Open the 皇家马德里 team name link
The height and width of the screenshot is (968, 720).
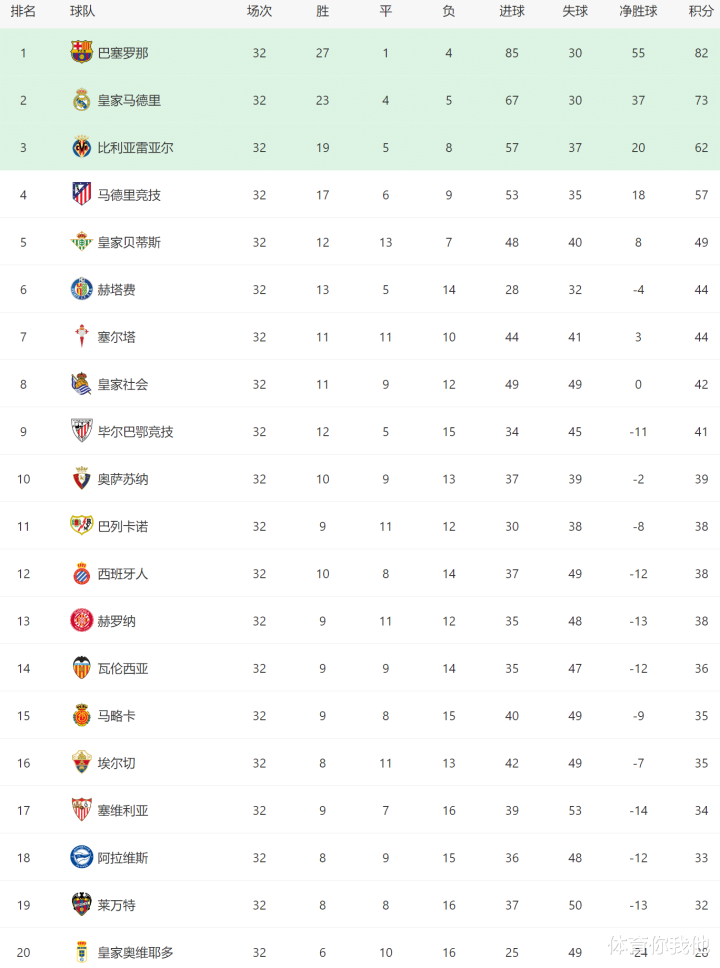[129, 100]
